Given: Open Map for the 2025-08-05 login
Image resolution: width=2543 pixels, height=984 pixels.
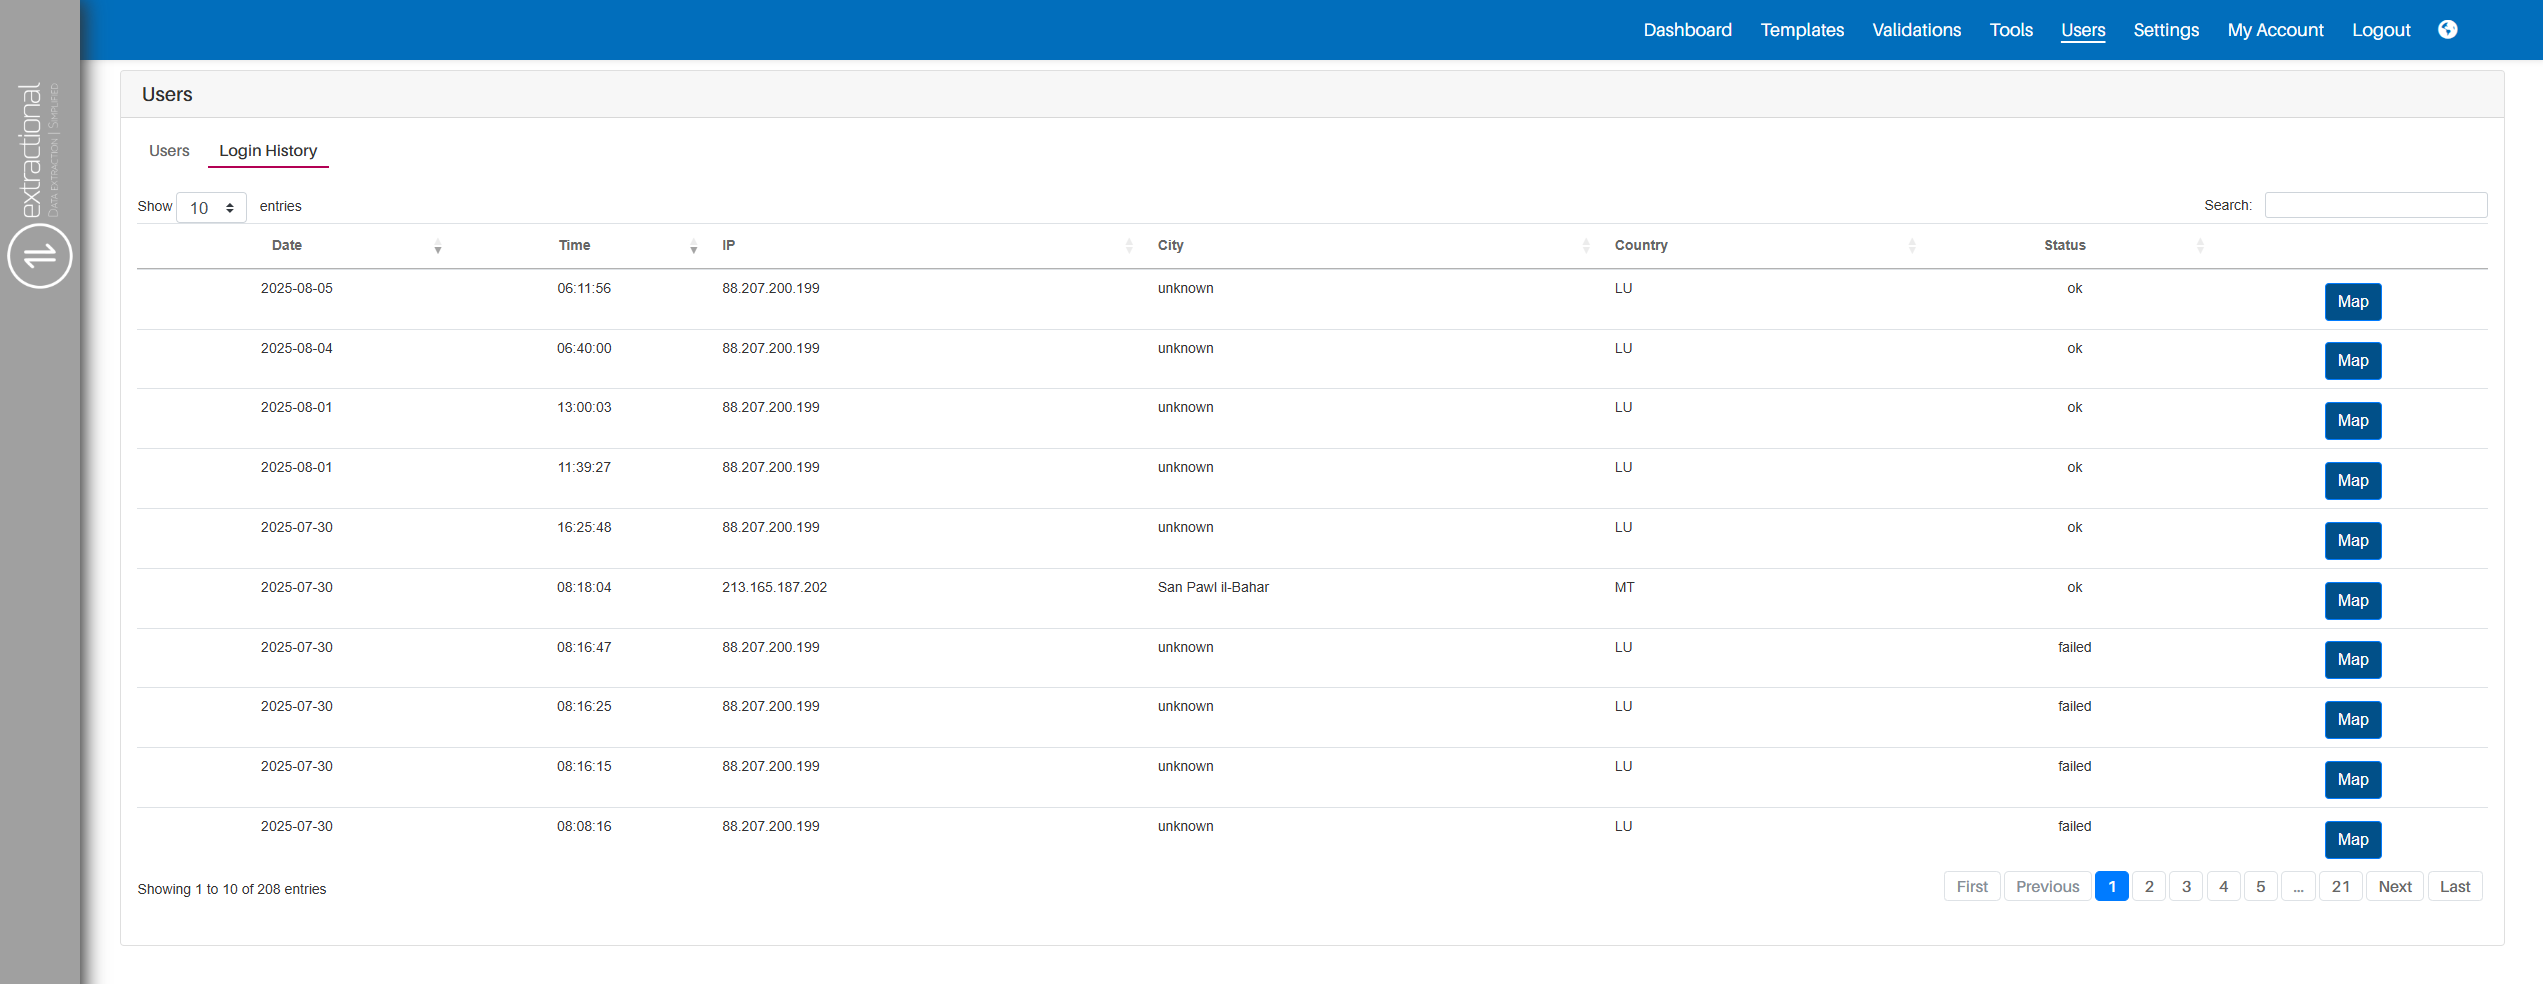Looking at the screenshot, I should point(2352,302).
